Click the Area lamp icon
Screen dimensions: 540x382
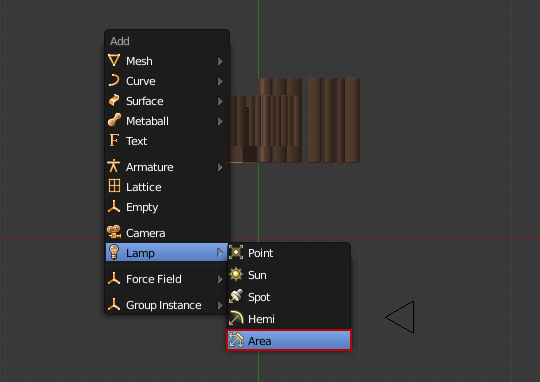coord(236,340)
